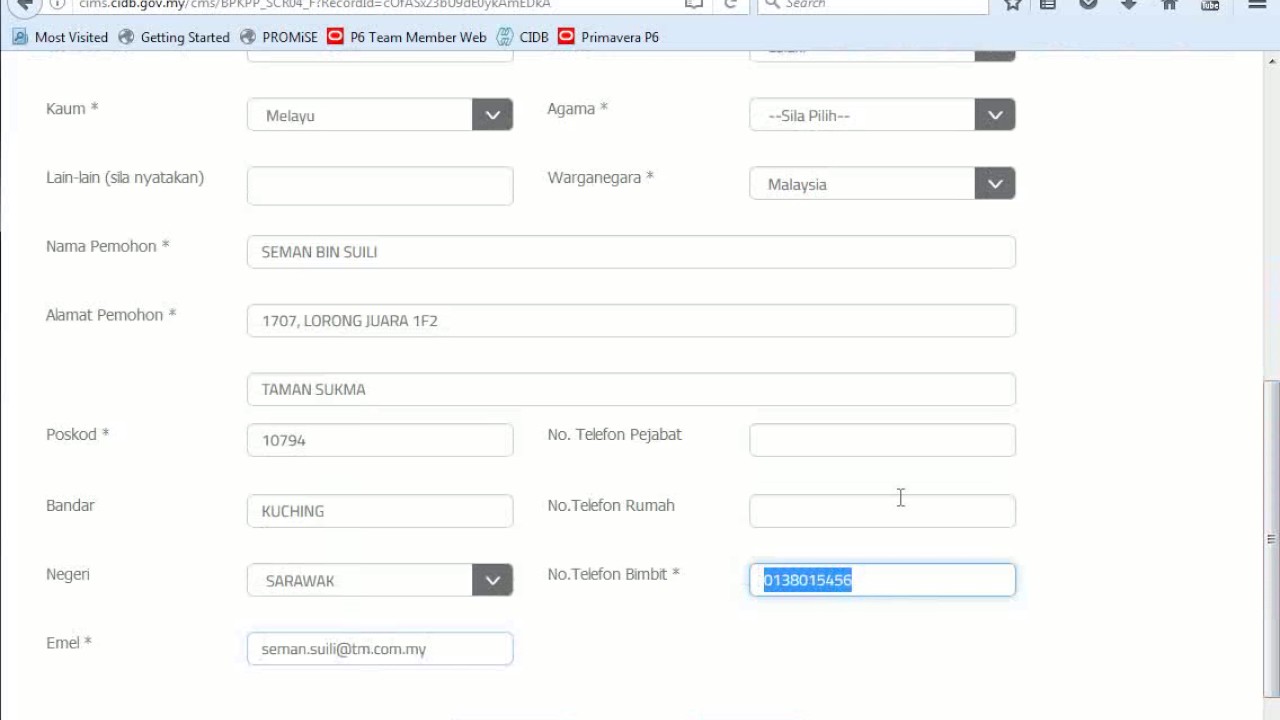Click the 'No. Telefon Pejabat' label

tap(614, 434)
